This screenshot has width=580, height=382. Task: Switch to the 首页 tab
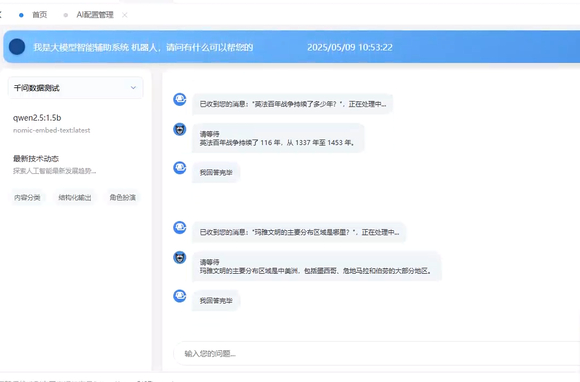click(x=40, y=15)
